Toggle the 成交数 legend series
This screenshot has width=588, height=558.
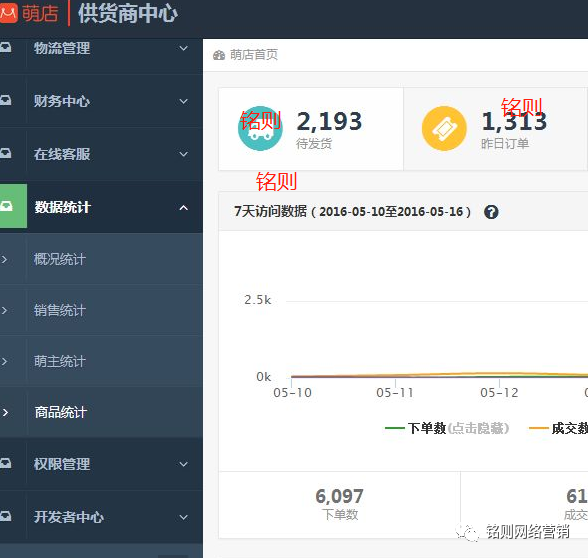pyautogui.click(x=558, y=428)
